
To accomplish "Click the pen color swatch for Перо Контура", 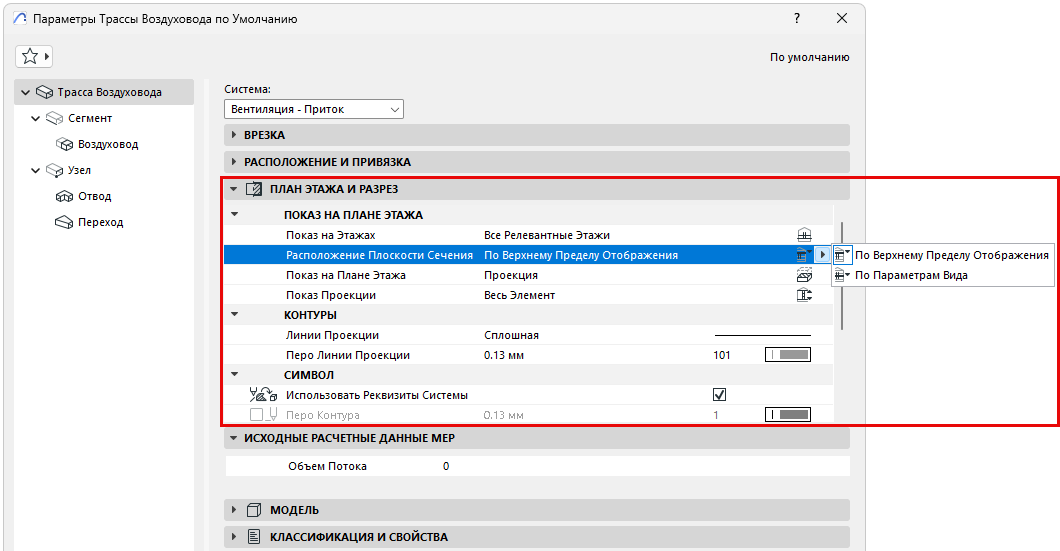I will point(788,414).
